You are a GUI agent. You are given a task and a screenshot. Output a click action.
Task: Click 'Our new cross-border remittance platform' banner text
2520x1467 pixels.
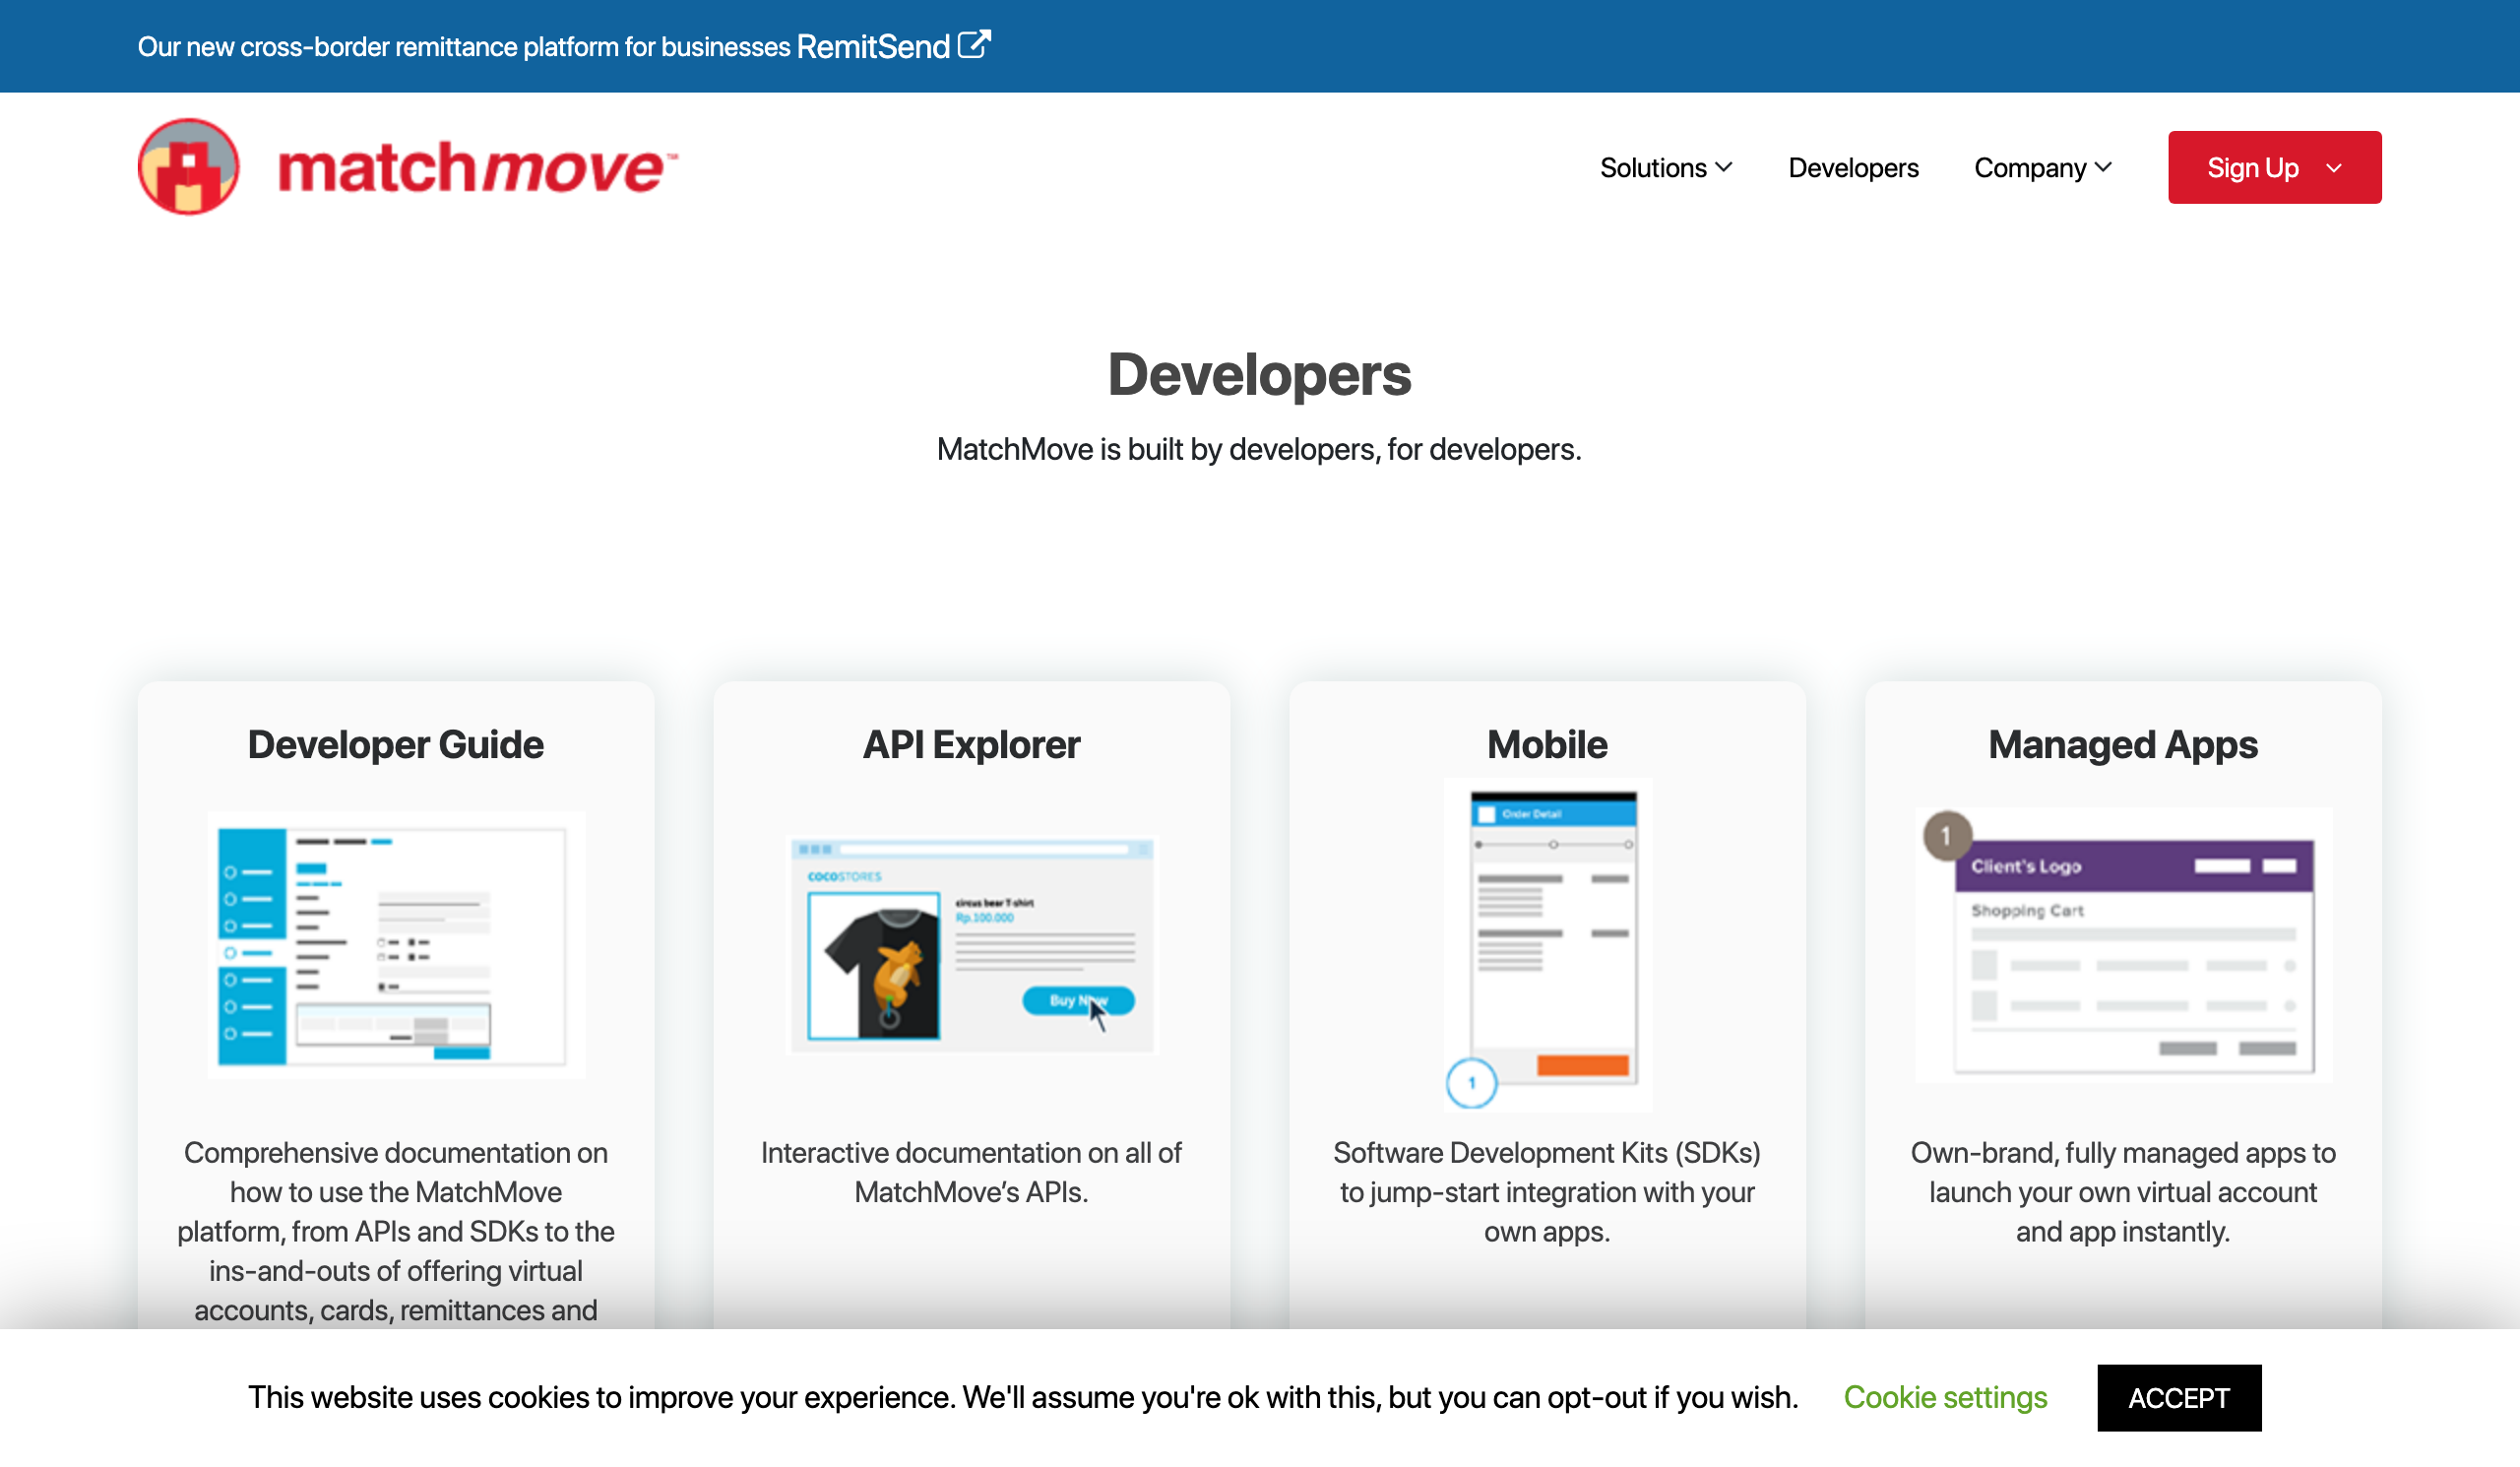pyautogui.click(x=464, y=46)
